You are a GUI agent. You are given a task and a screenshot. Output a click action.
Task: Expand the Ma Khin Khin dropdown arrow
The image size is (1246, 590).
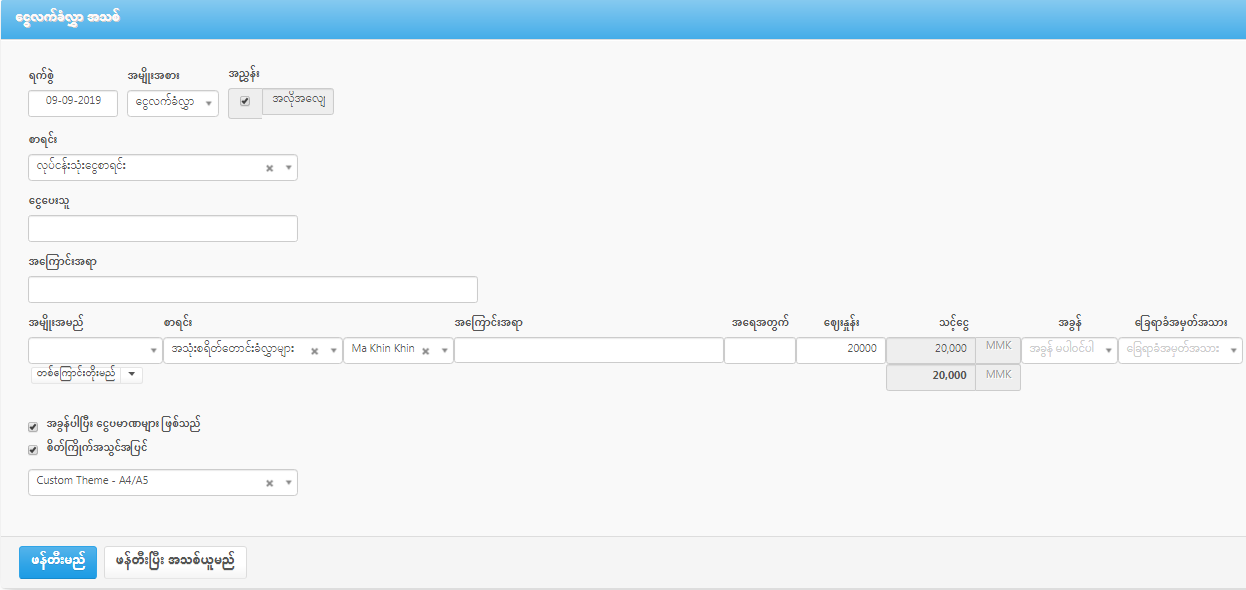point(443,351)
